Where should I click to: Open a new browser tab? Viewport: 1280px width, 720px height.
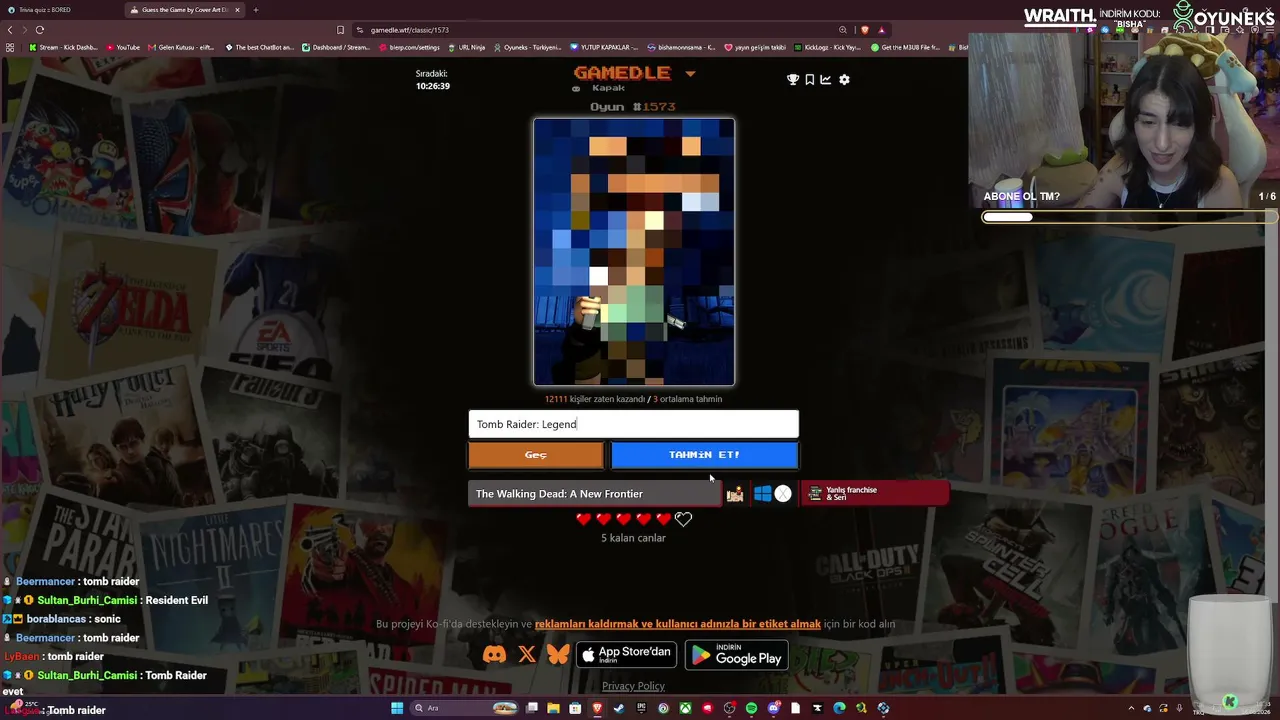pyautogui.click(x=256, y=10)
